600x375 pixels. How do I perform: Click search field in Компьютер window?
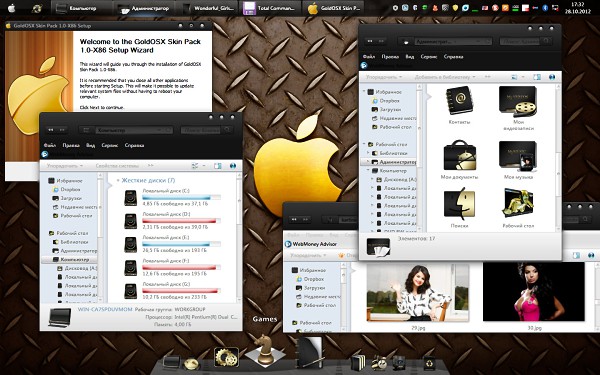point(202,130)
